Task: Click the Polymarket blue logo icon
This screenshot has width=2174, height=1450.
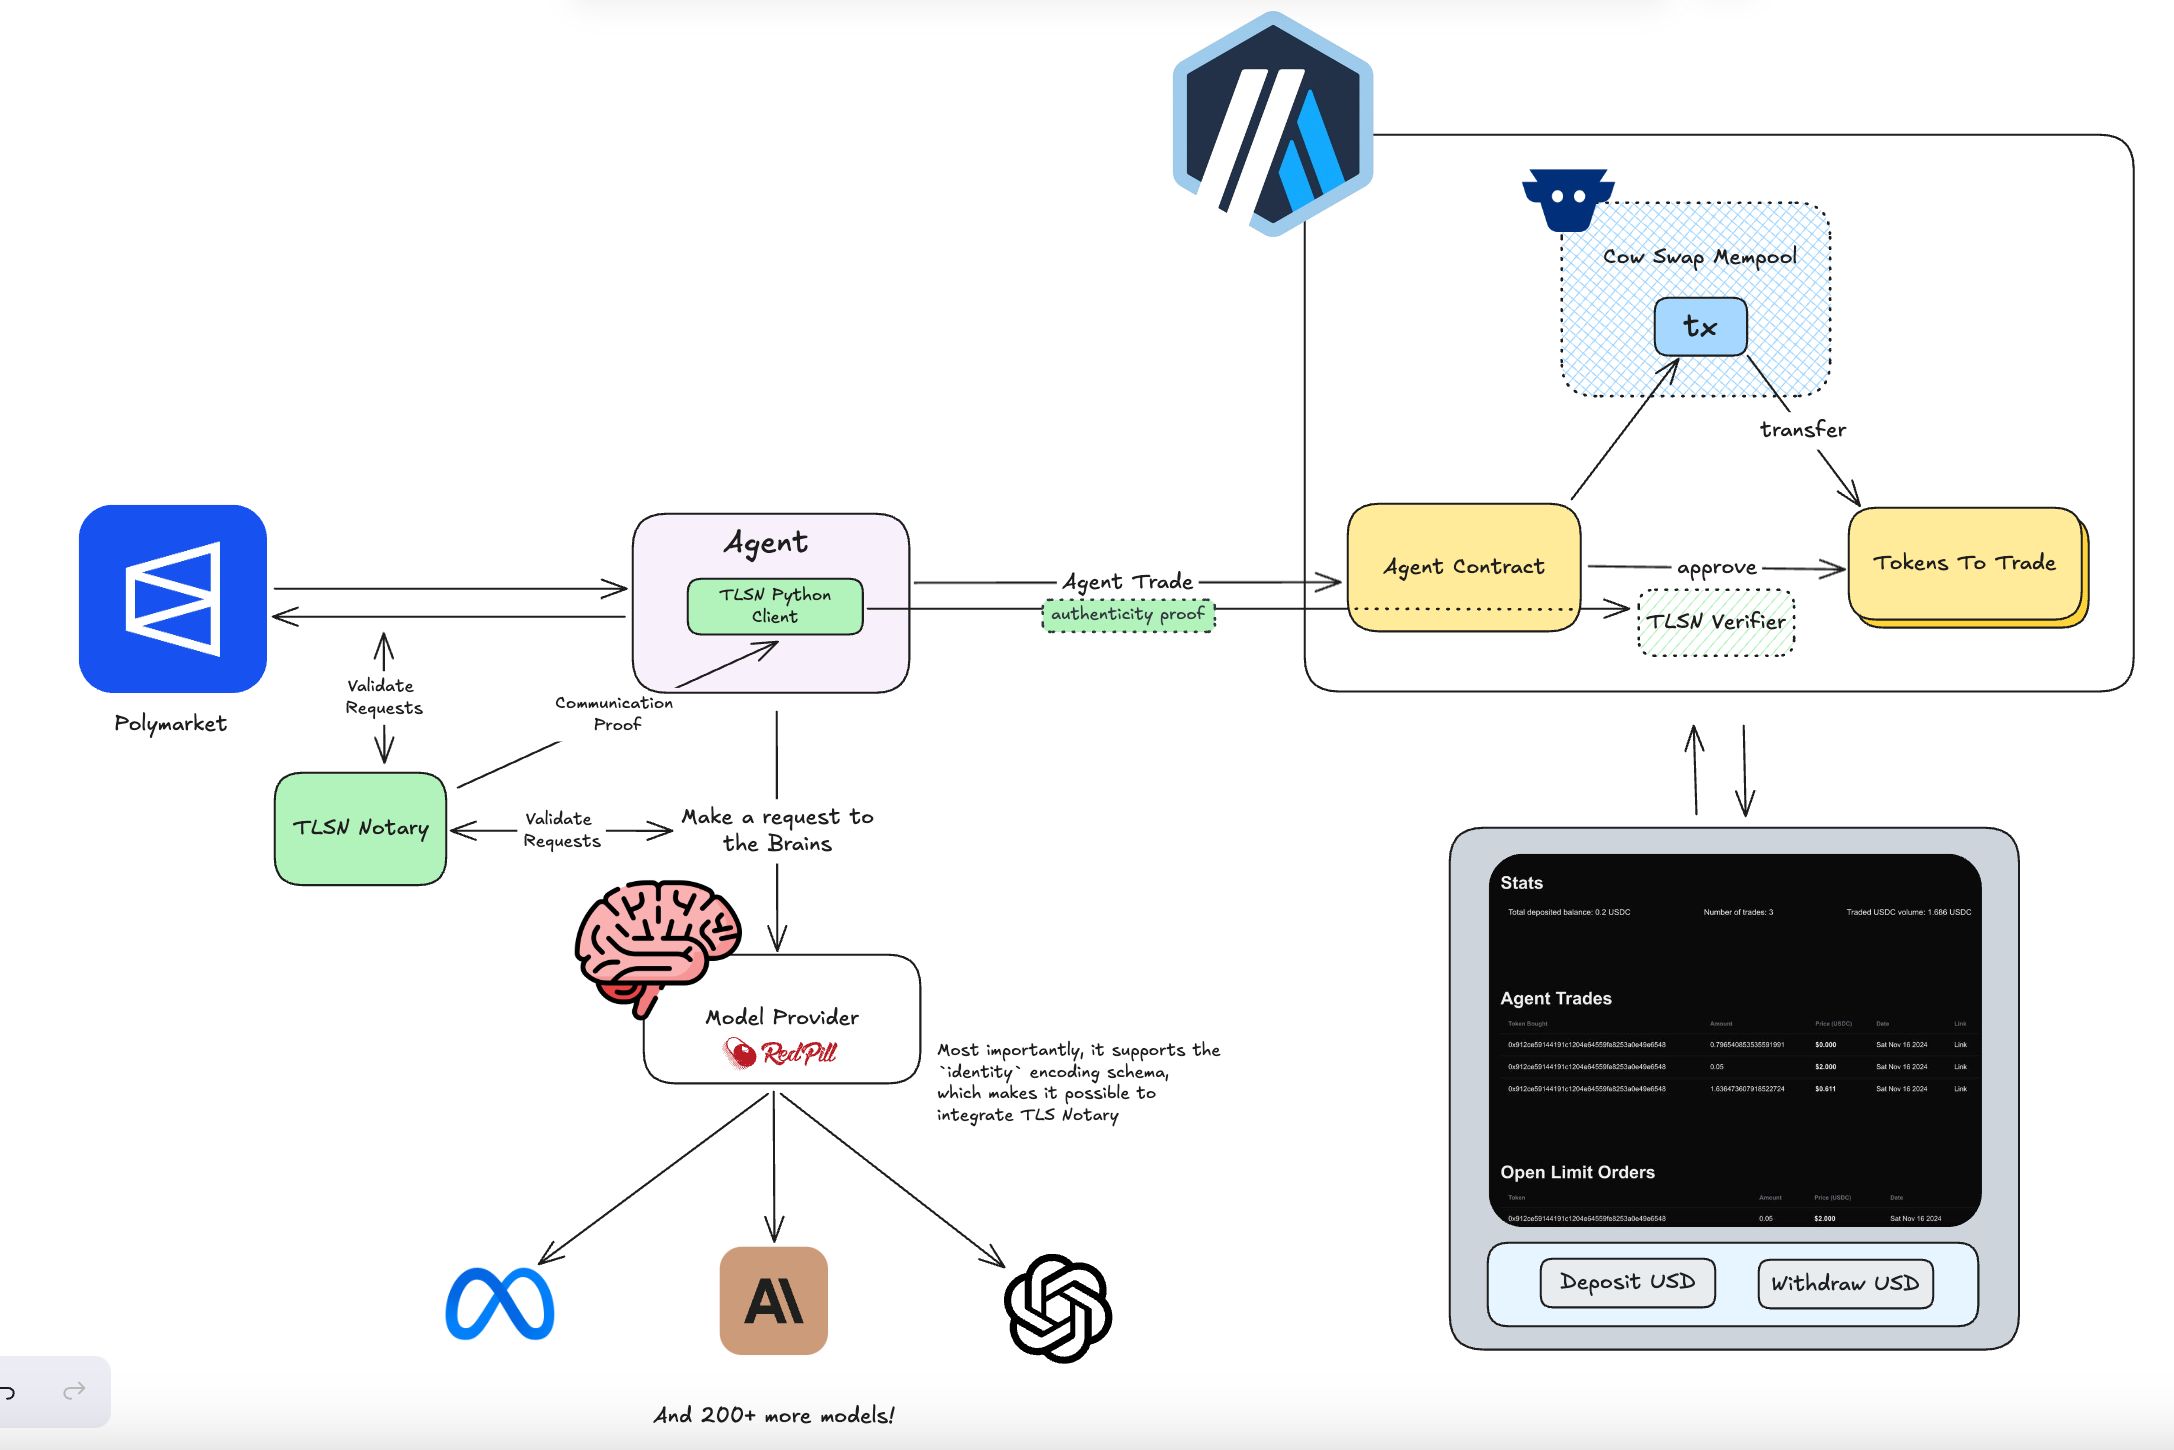Action: 173,598
